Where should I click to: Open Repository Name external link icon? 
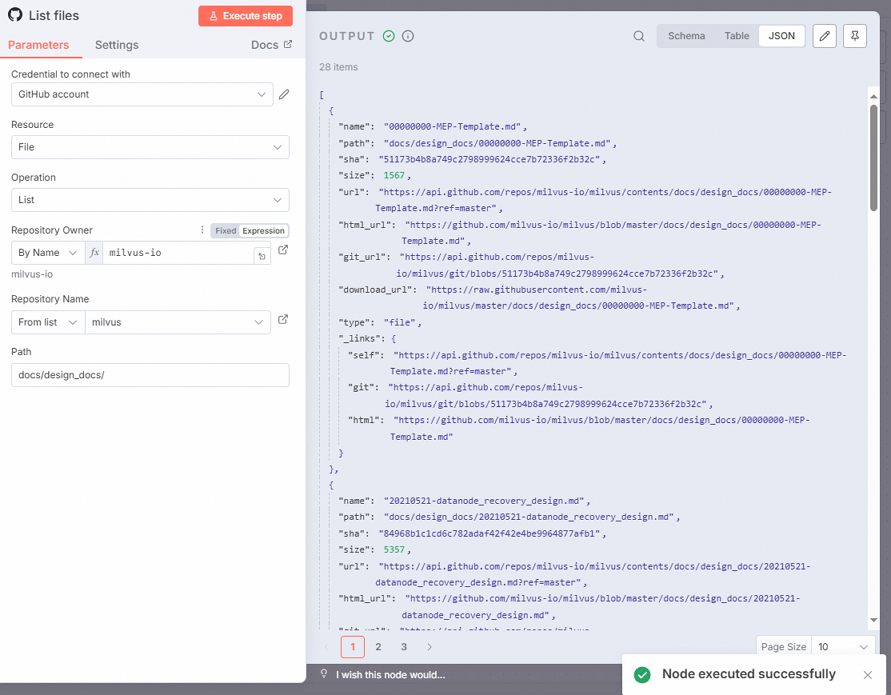click(x=283, y=319)
